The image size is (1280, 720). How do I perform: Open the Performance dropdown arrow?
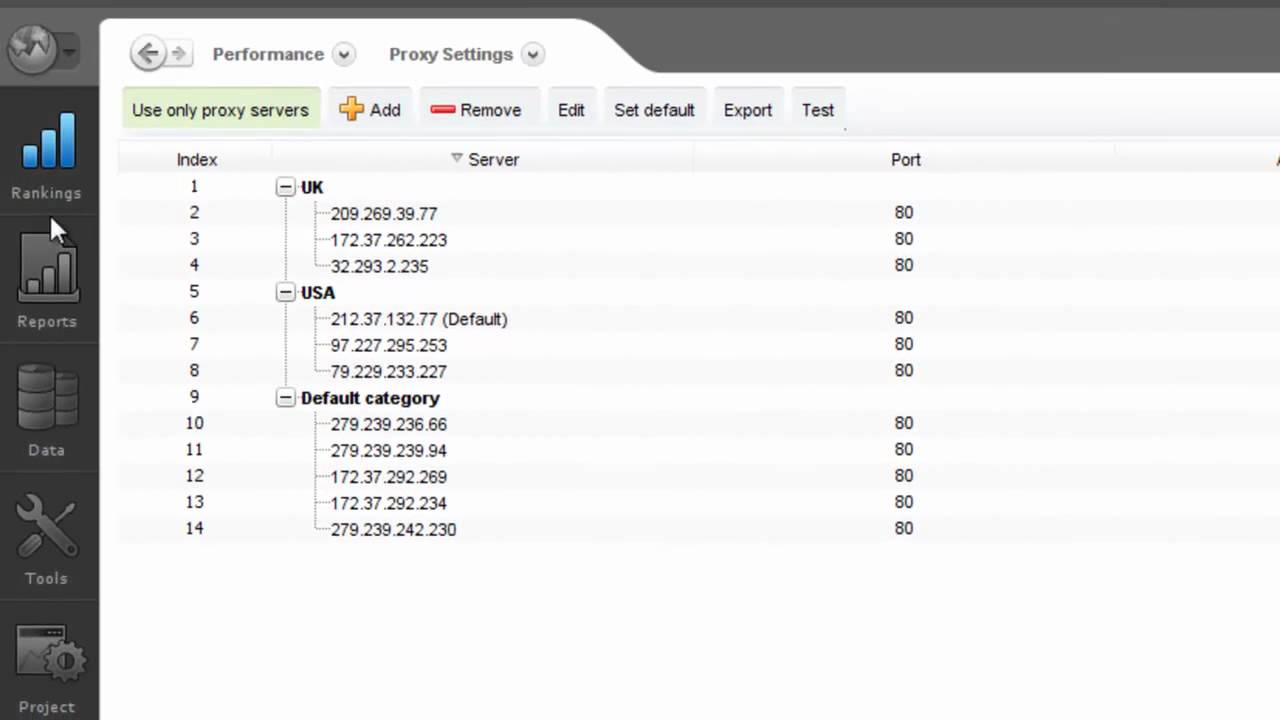click(344, 55)
